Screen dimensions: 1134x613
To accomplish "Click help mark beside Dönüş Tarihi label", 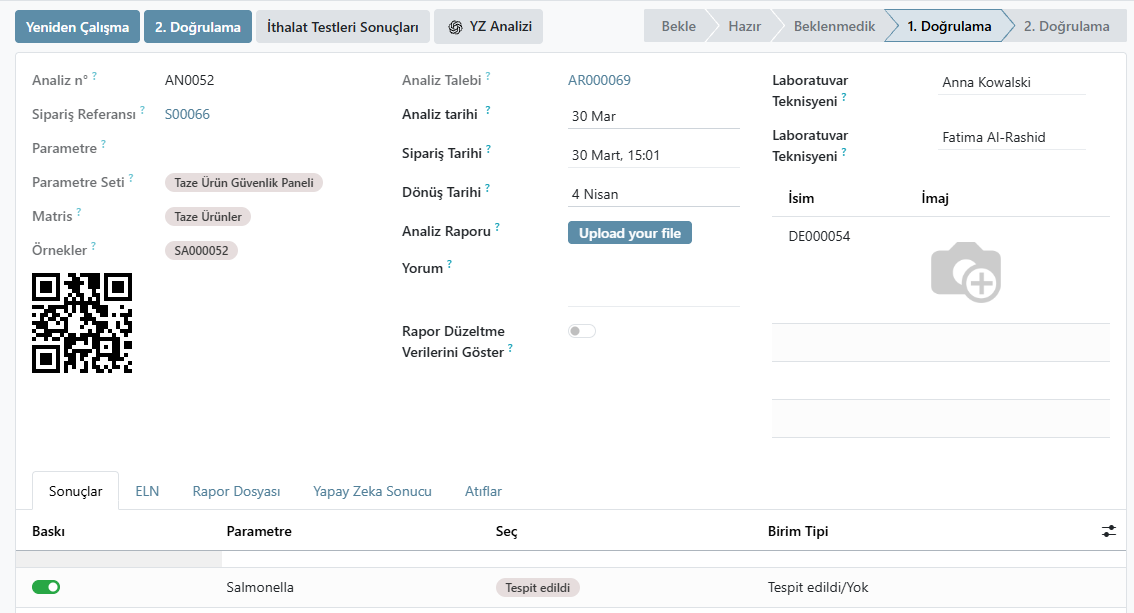I will click(487, 188).
